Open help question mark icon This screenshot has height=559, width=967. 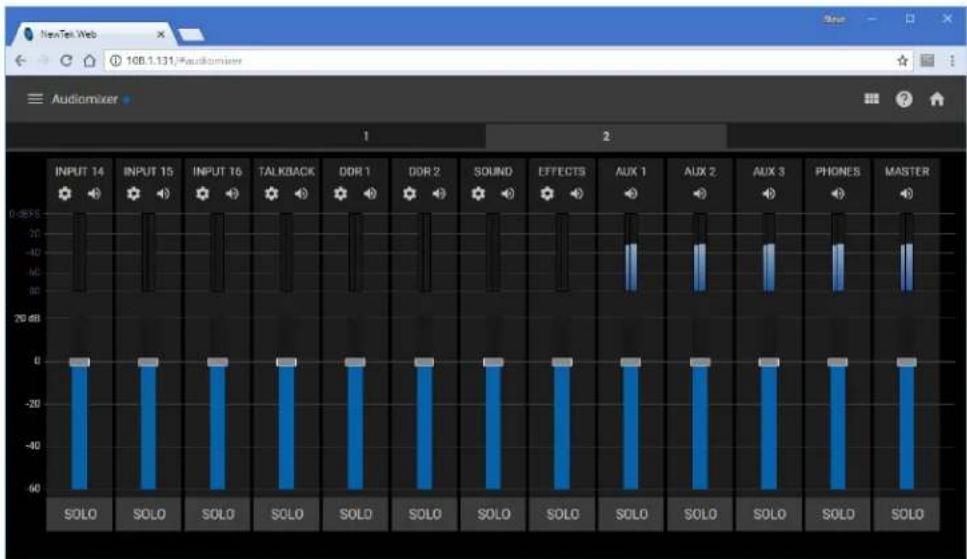[904, 99]
